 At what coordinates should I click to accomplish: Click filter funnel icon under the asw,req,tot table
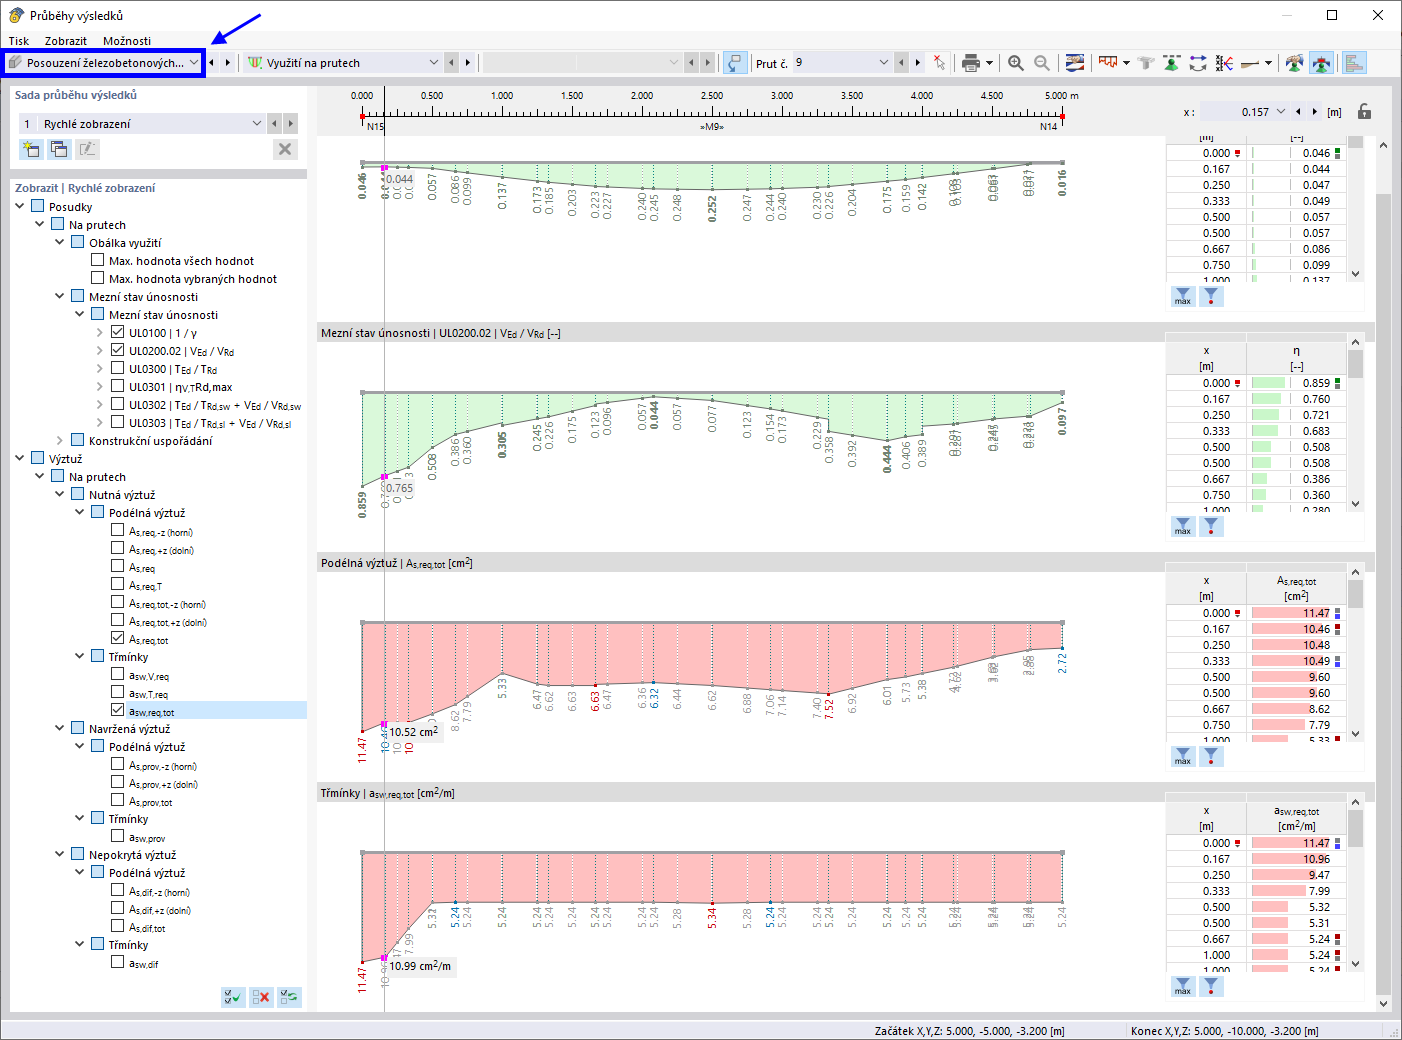(x=1211, y=986)
